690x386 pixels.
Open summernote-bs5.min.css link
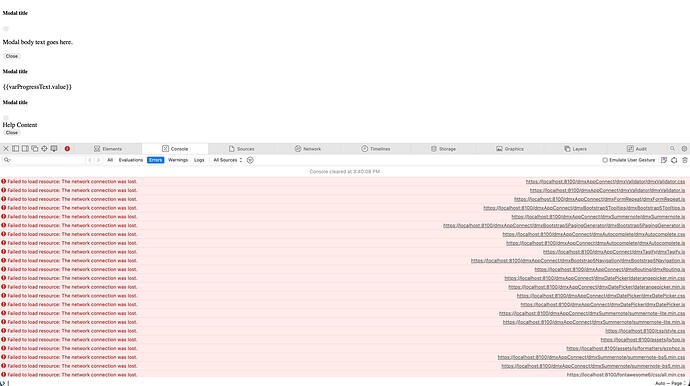591,357
